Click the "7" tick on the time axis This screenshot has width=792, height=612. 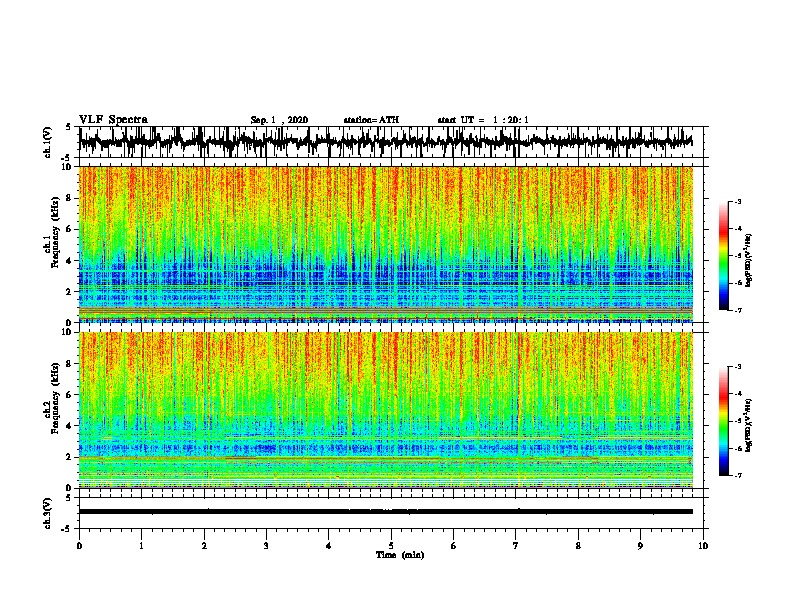point(516,546)
